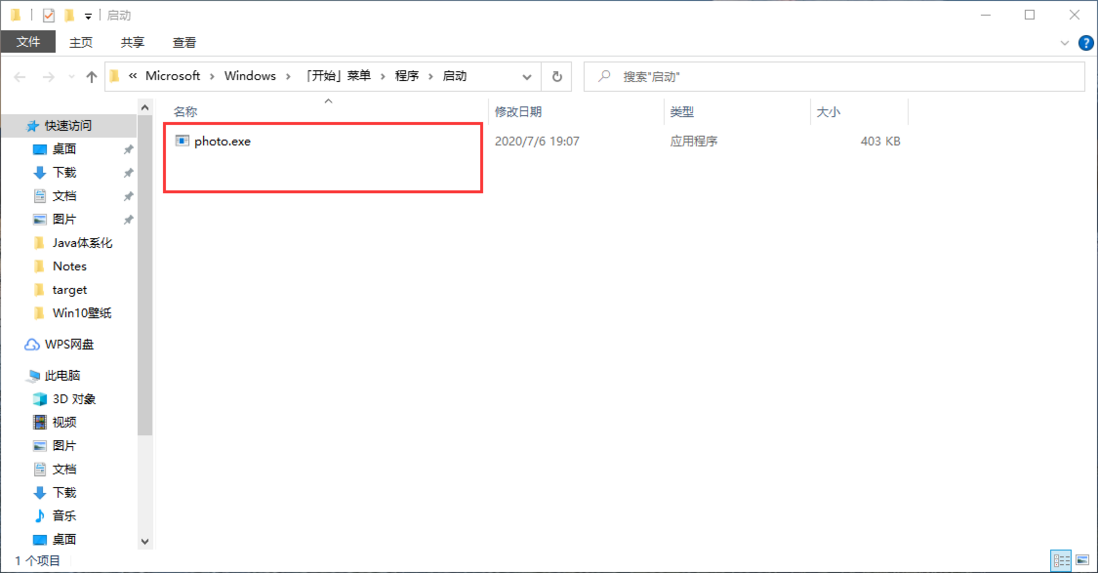The width and height of the screenshot is (1098, 573).
Task: Click the « path overflow chevron
Action: pos(133,76)
